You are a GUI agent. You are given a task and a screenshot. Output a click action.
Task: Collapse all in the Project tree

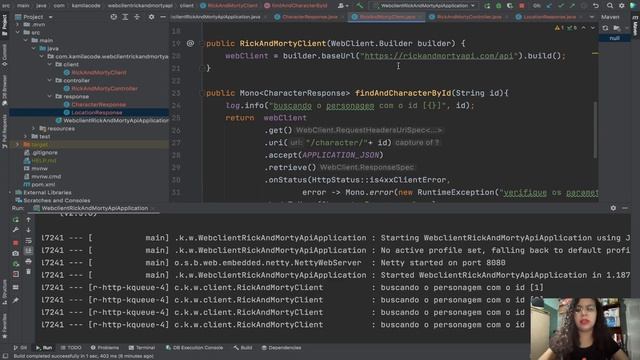[x=137, y=17]
